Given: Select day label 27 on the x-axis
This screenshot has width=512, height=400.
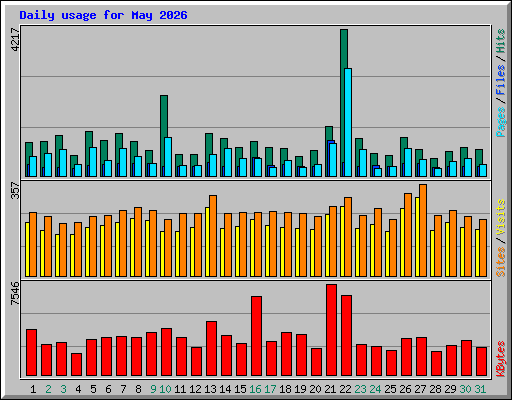Looking at the screenshot, I should click(420, 389).
